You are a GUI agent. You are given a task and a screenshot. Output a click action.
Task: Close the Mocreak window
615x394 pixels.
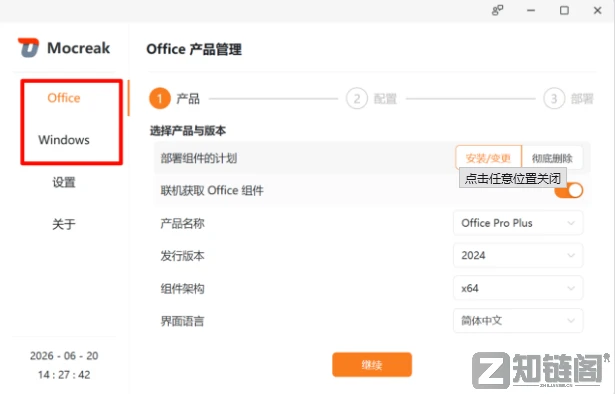597,10
